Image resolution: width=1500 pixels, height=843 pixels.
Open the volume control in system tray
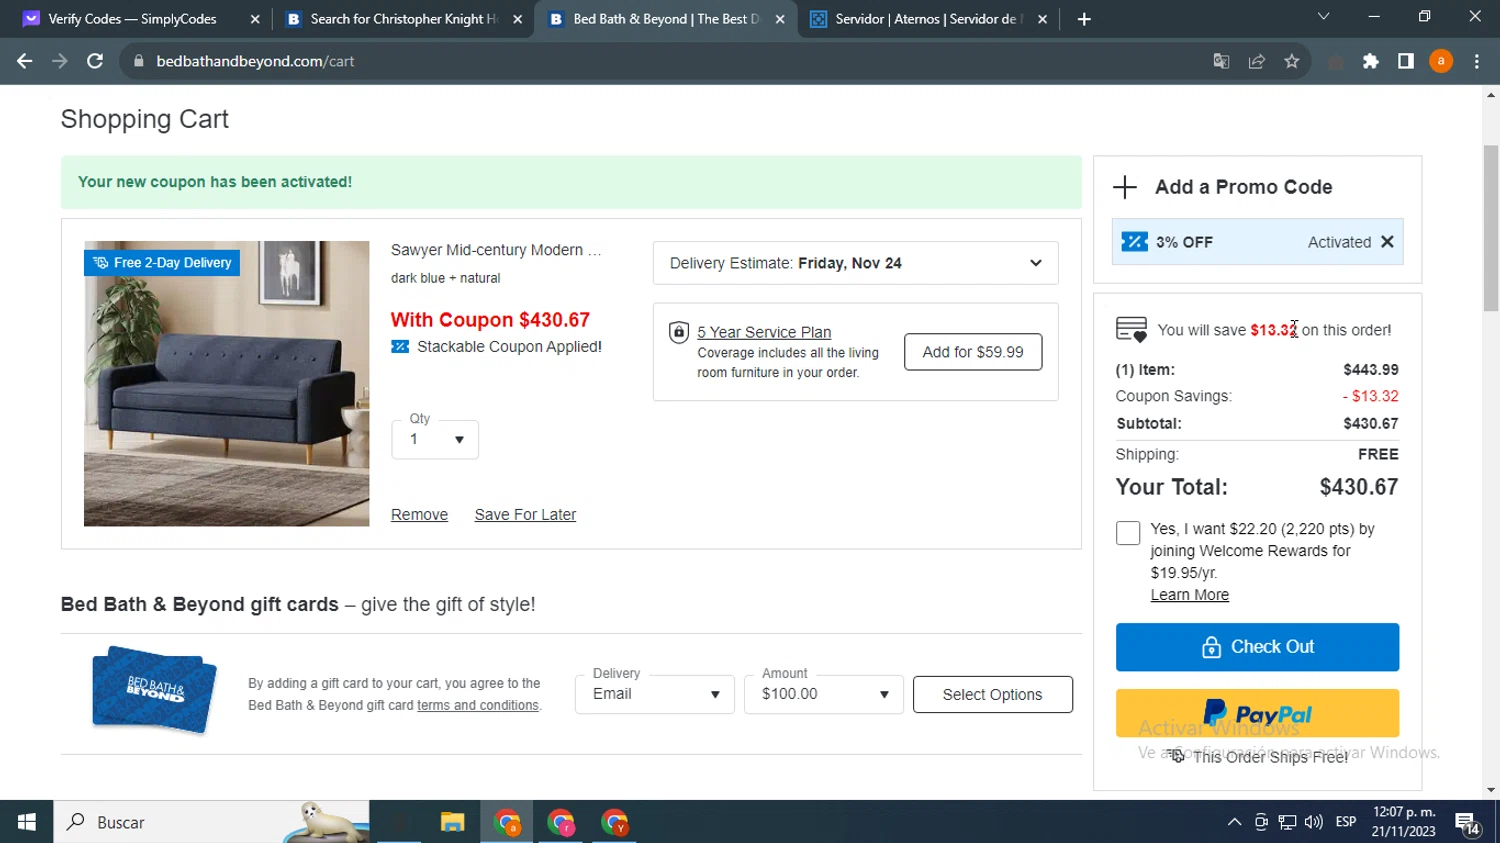[x=1314, y=822]
